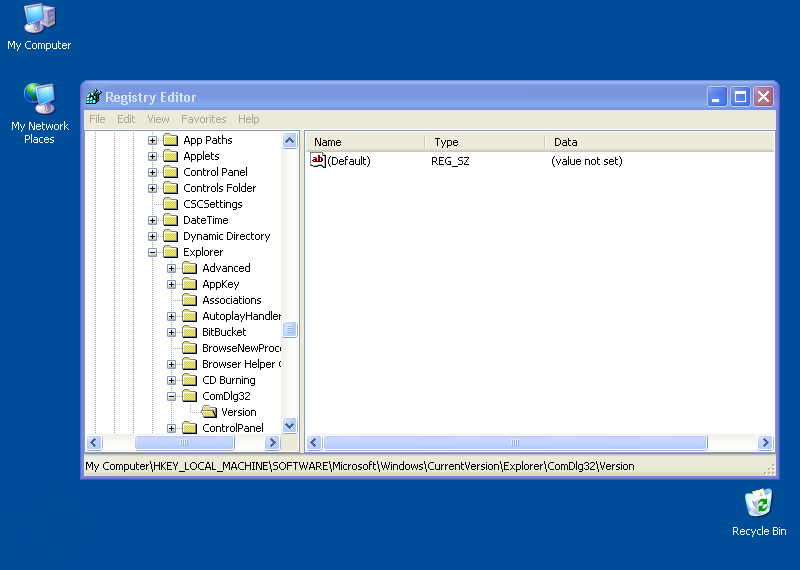Click the ComDlg32 folder icon
This screenshot has height=570, width=800.
pyautogui.click(x=189, y=395)
